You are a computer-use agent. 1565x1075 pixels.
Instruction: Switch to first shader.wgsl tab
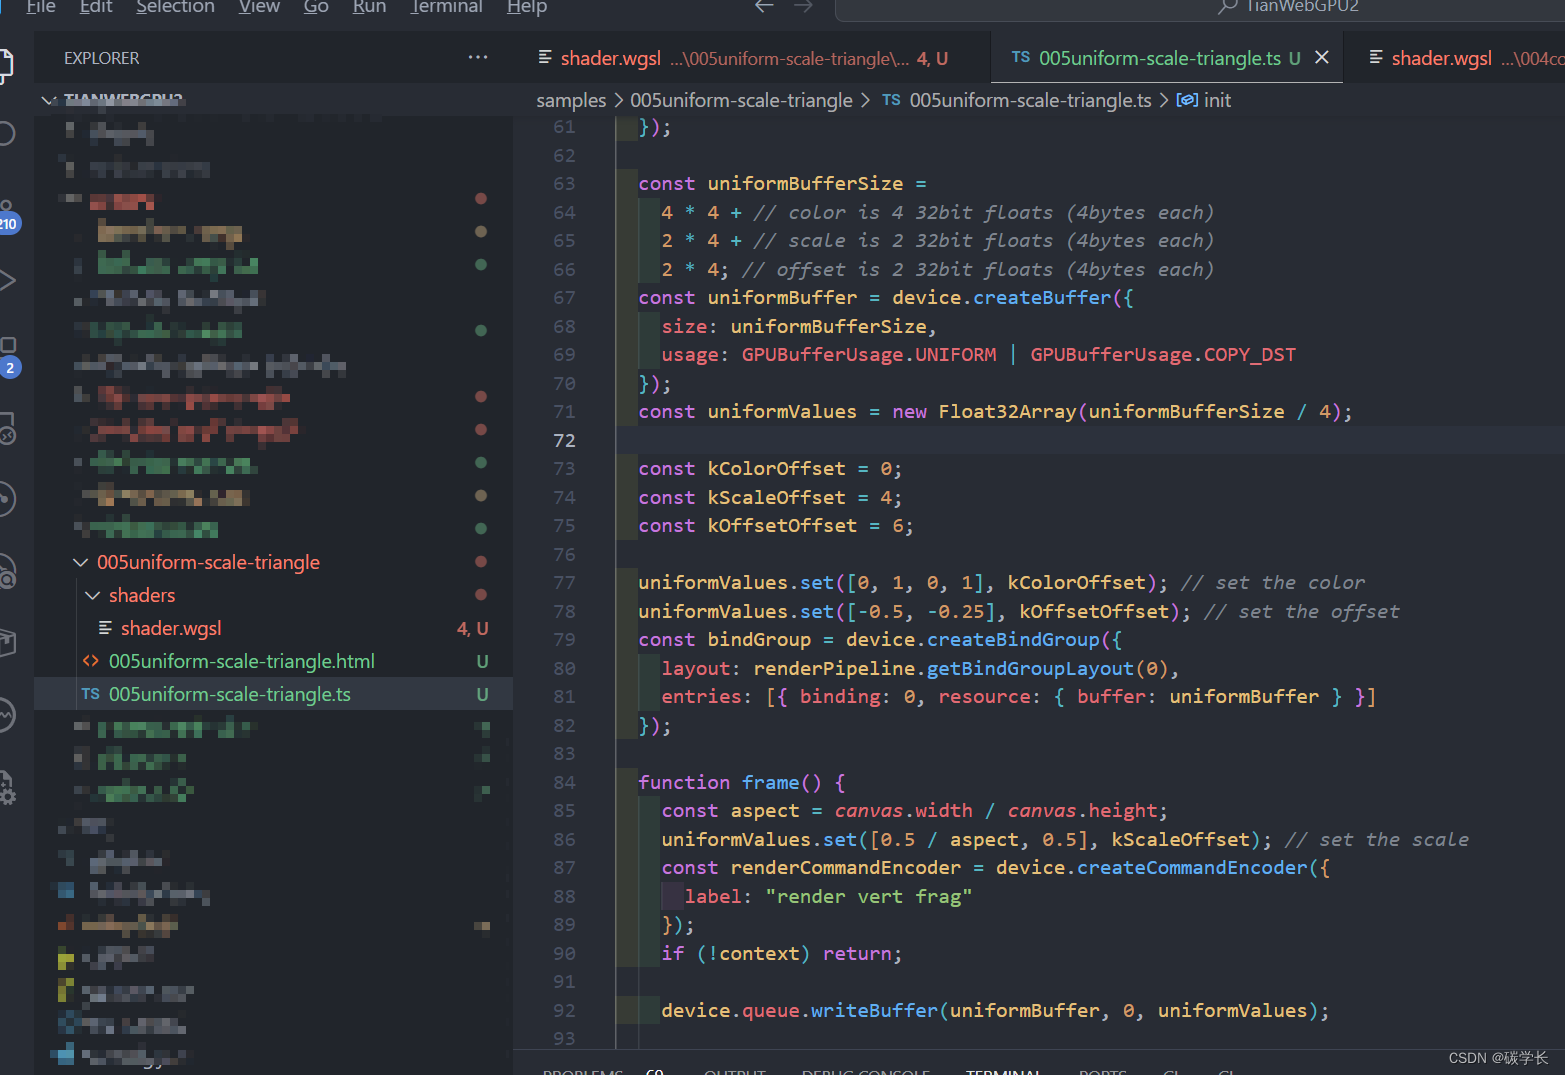(751, 57)
